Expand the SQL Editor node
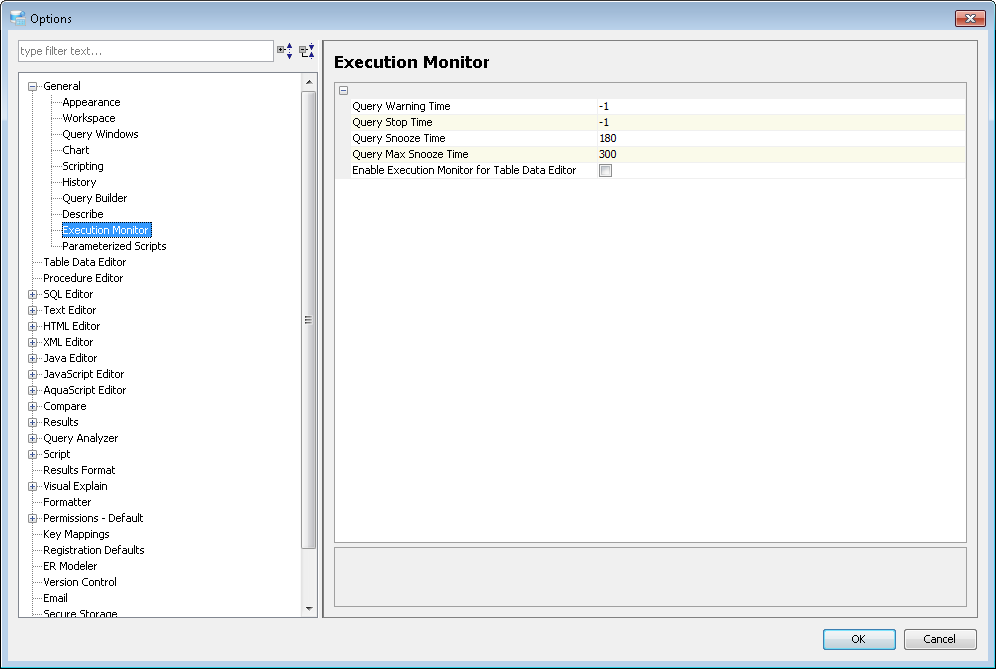 (x=32, y=294)
